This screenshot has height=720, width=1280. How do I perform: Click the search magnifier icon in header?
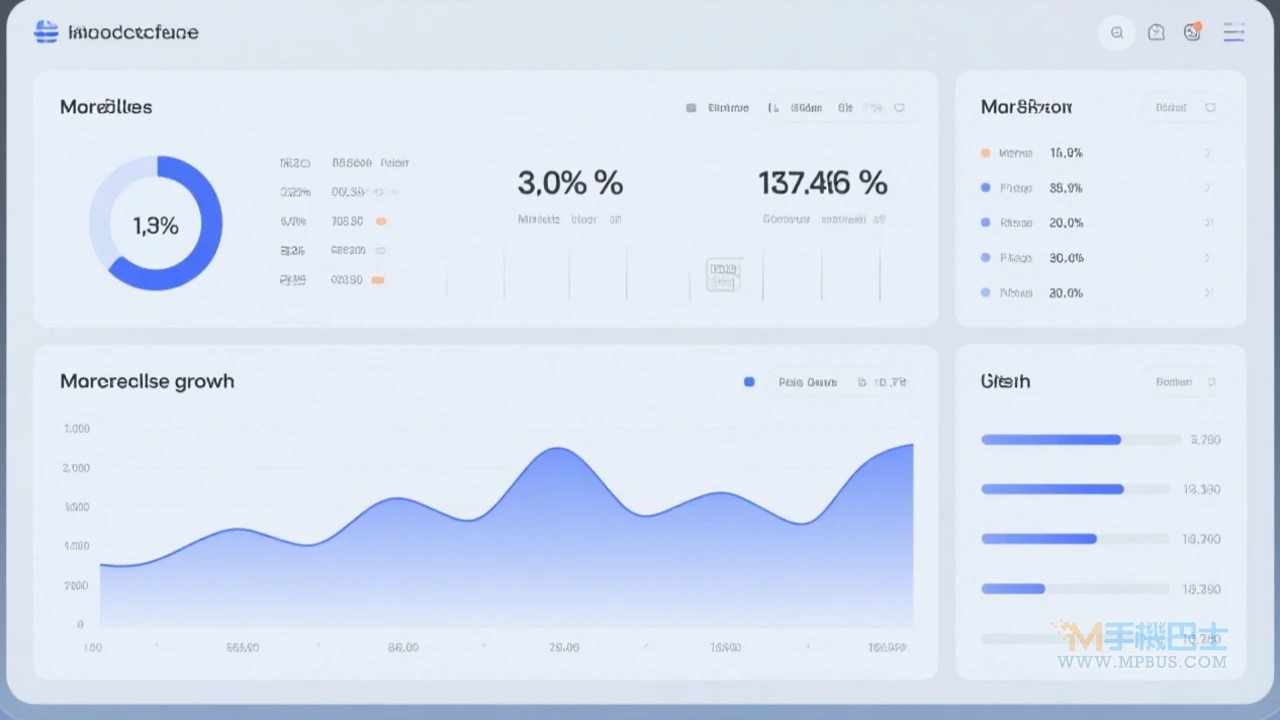pos(1117,33)
